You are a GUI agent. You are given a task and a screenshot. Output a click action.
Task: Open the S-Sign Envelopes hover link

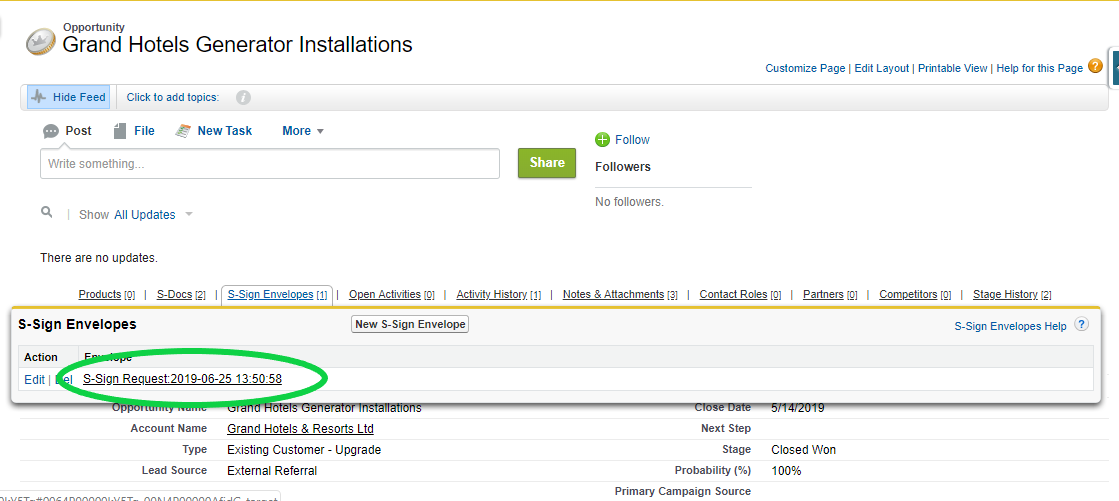tap(278, 294)
